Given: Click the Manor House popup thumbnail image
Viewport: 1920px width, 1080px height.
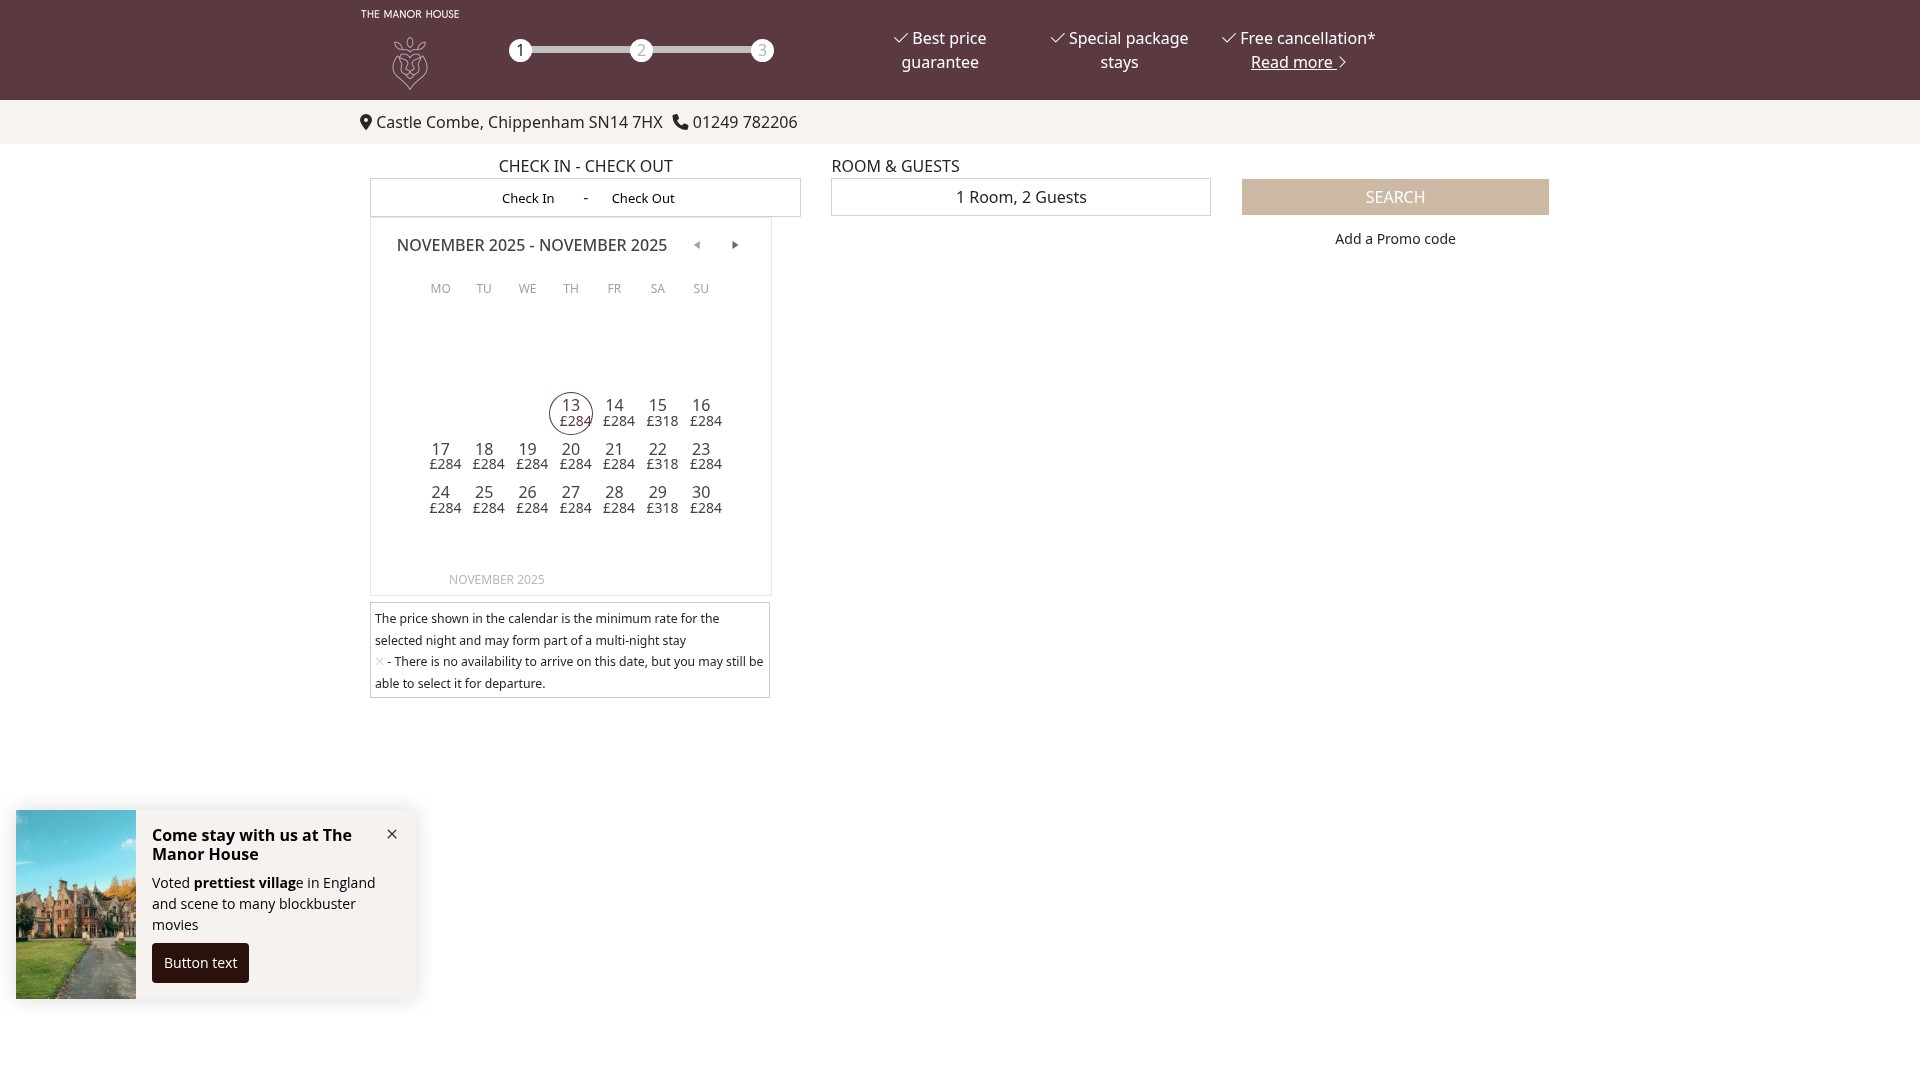Looking at the screenshot, I should pyautogui.click(x=76, y=904).
